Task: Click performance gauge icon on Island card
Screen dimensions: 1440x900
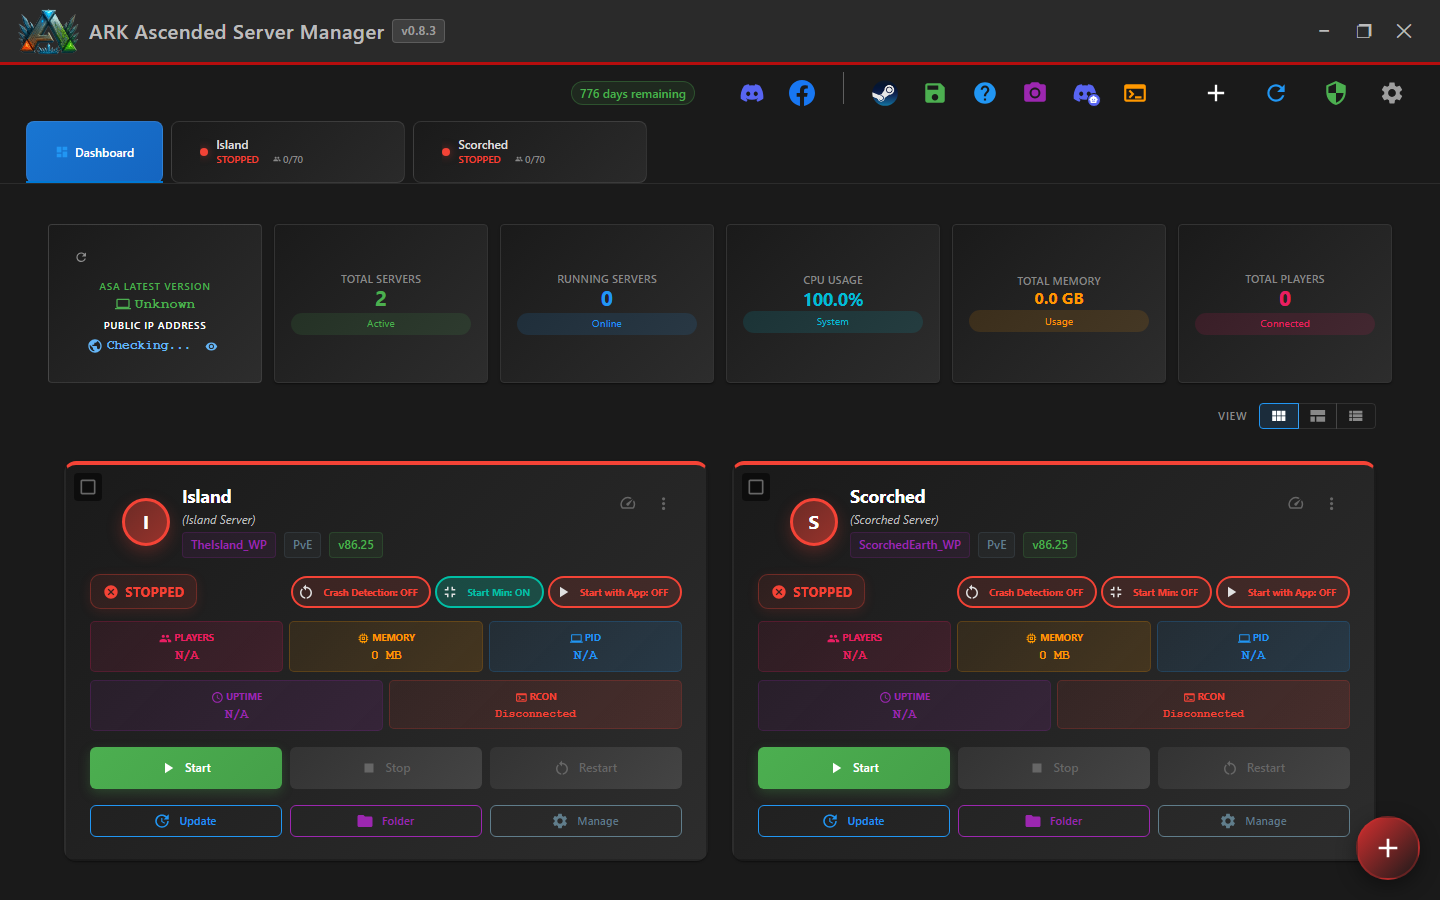Action: point(628,503)
